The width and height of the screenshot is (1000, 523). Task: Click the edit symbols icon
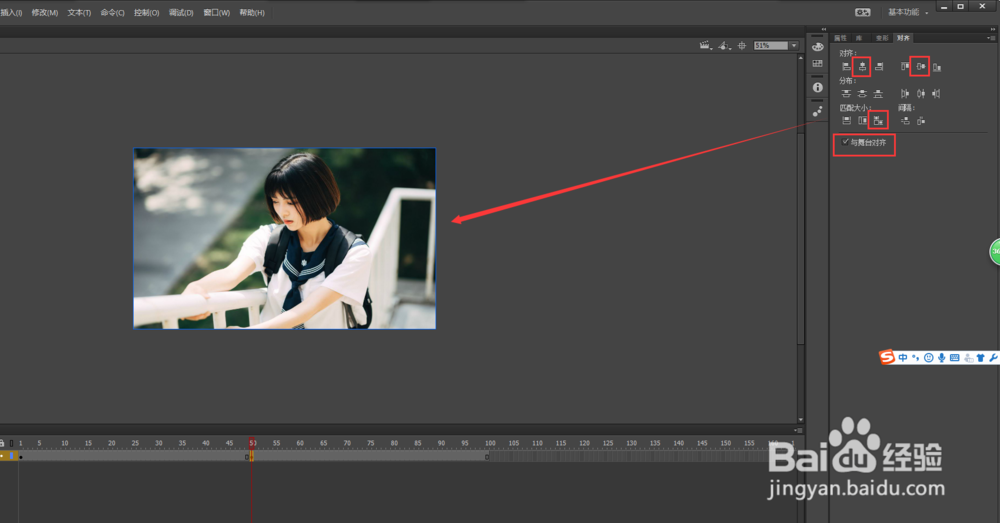(x=724, y=45)
